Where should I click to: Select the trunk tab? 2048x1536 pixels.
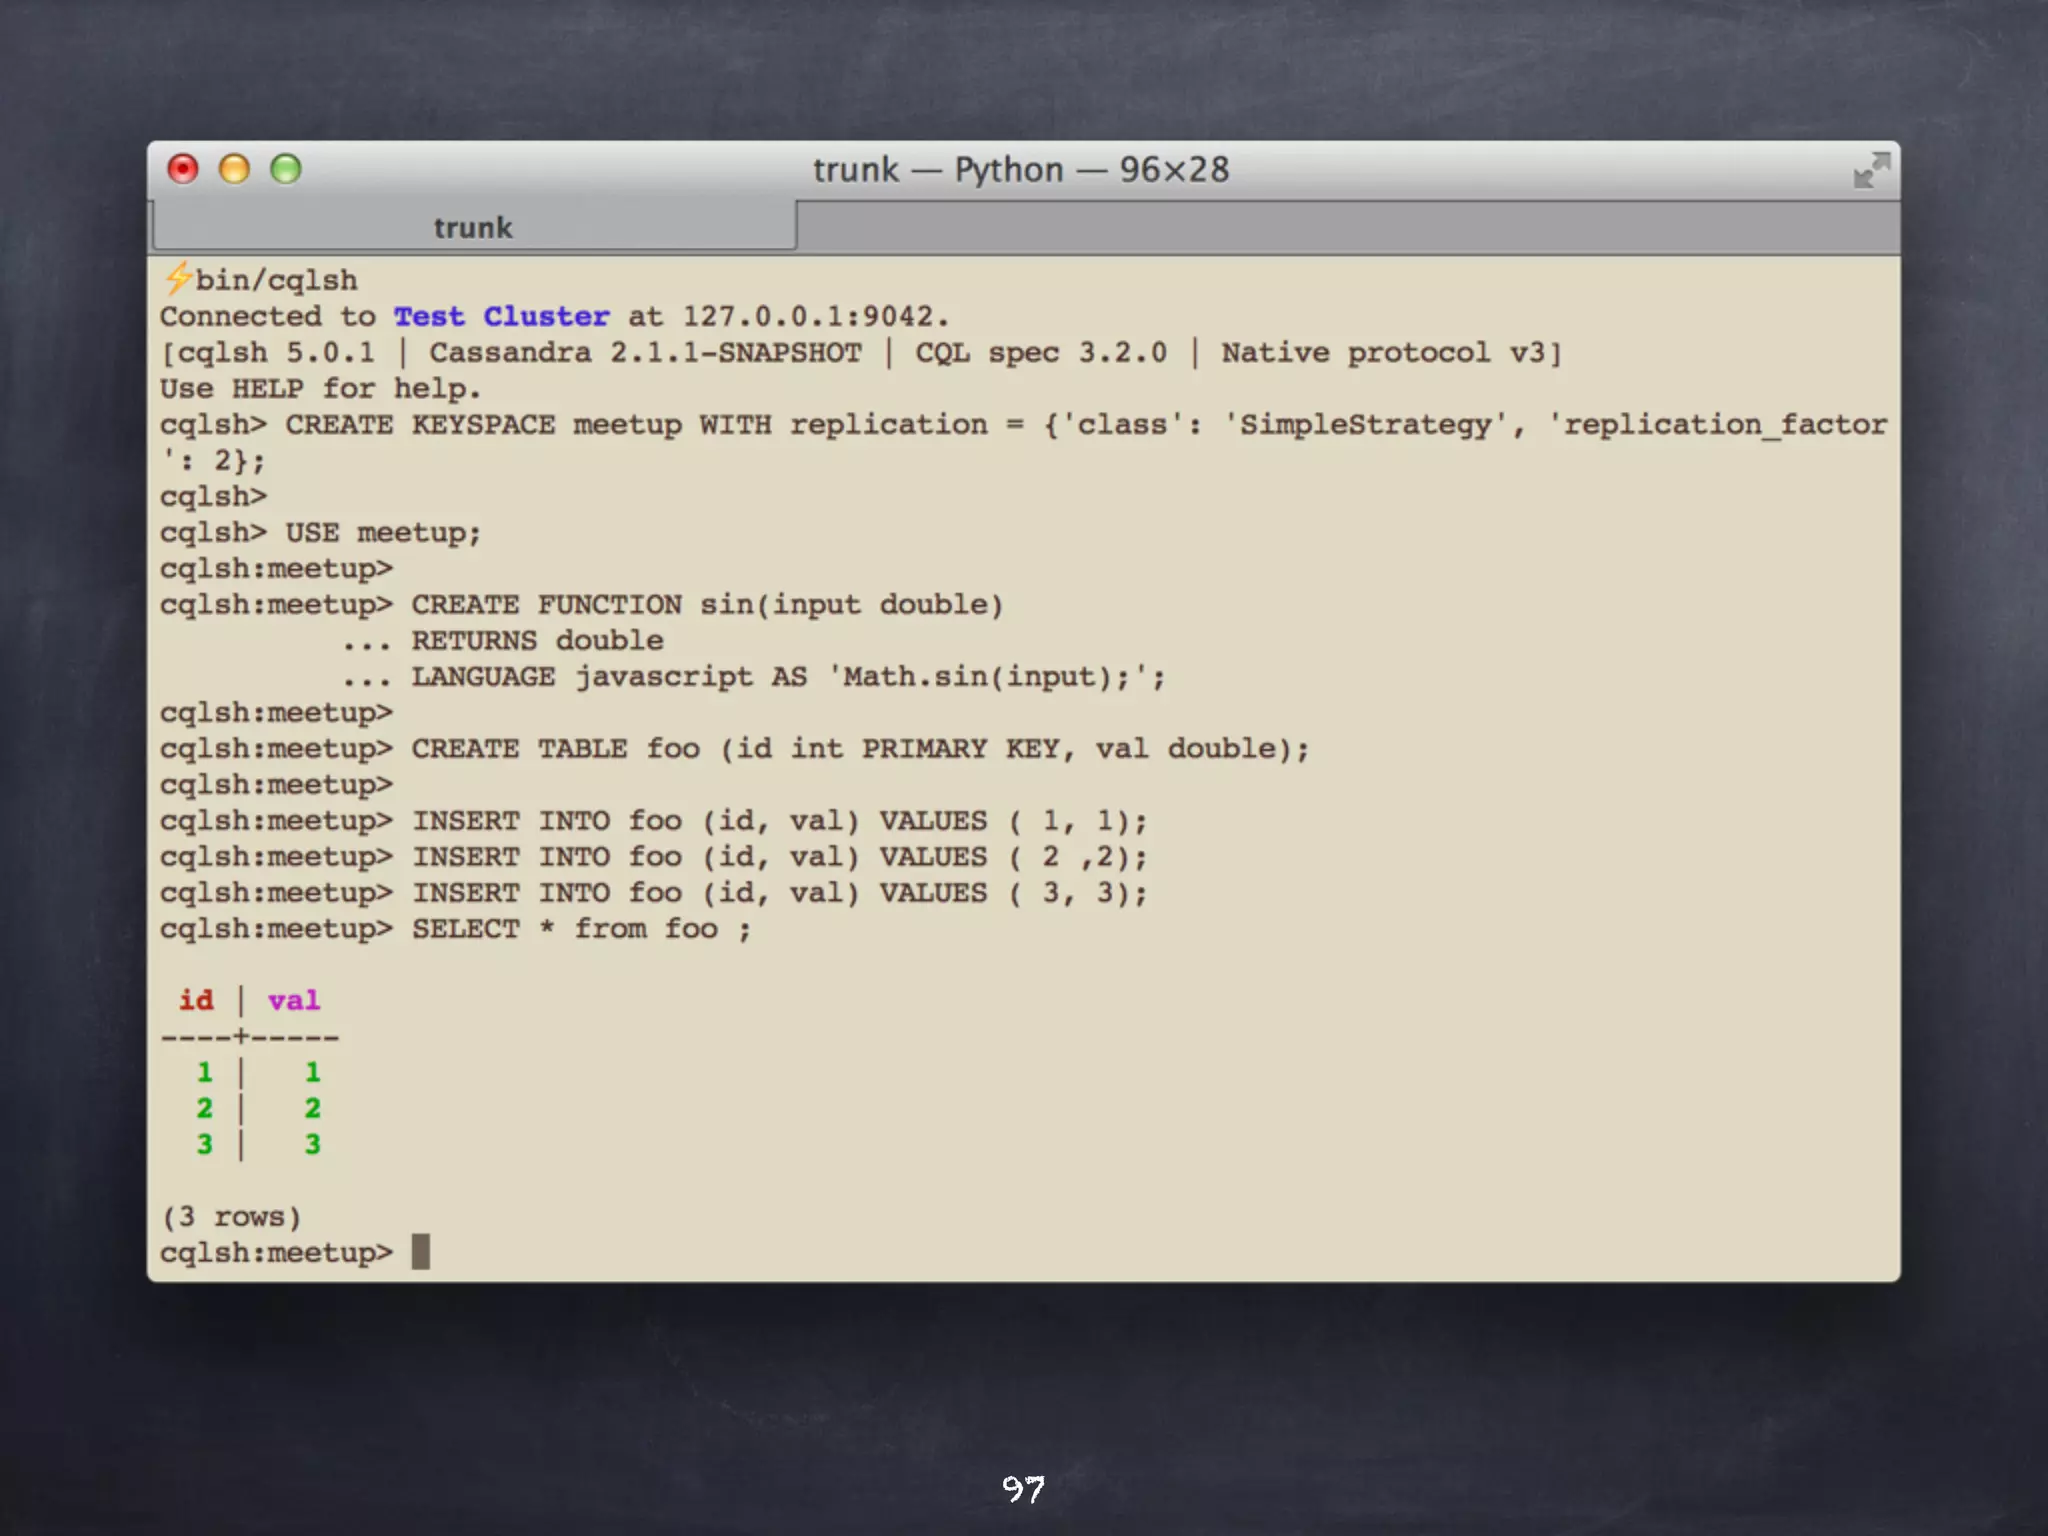point(473,228)
